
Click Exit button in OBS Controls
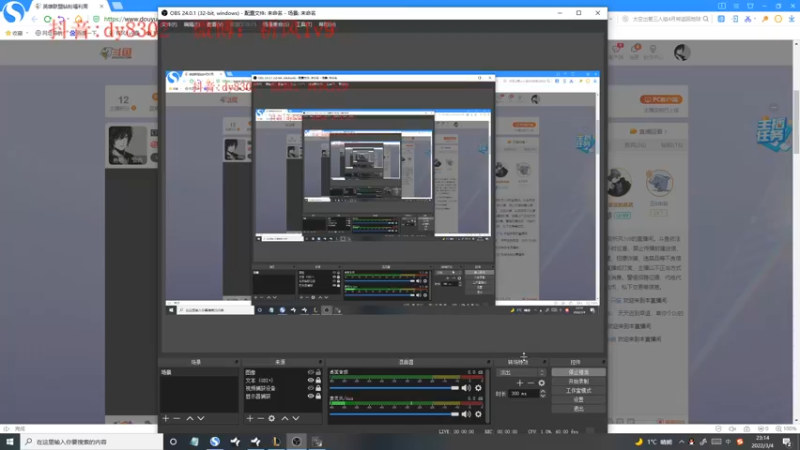click(x=578, y=409)
